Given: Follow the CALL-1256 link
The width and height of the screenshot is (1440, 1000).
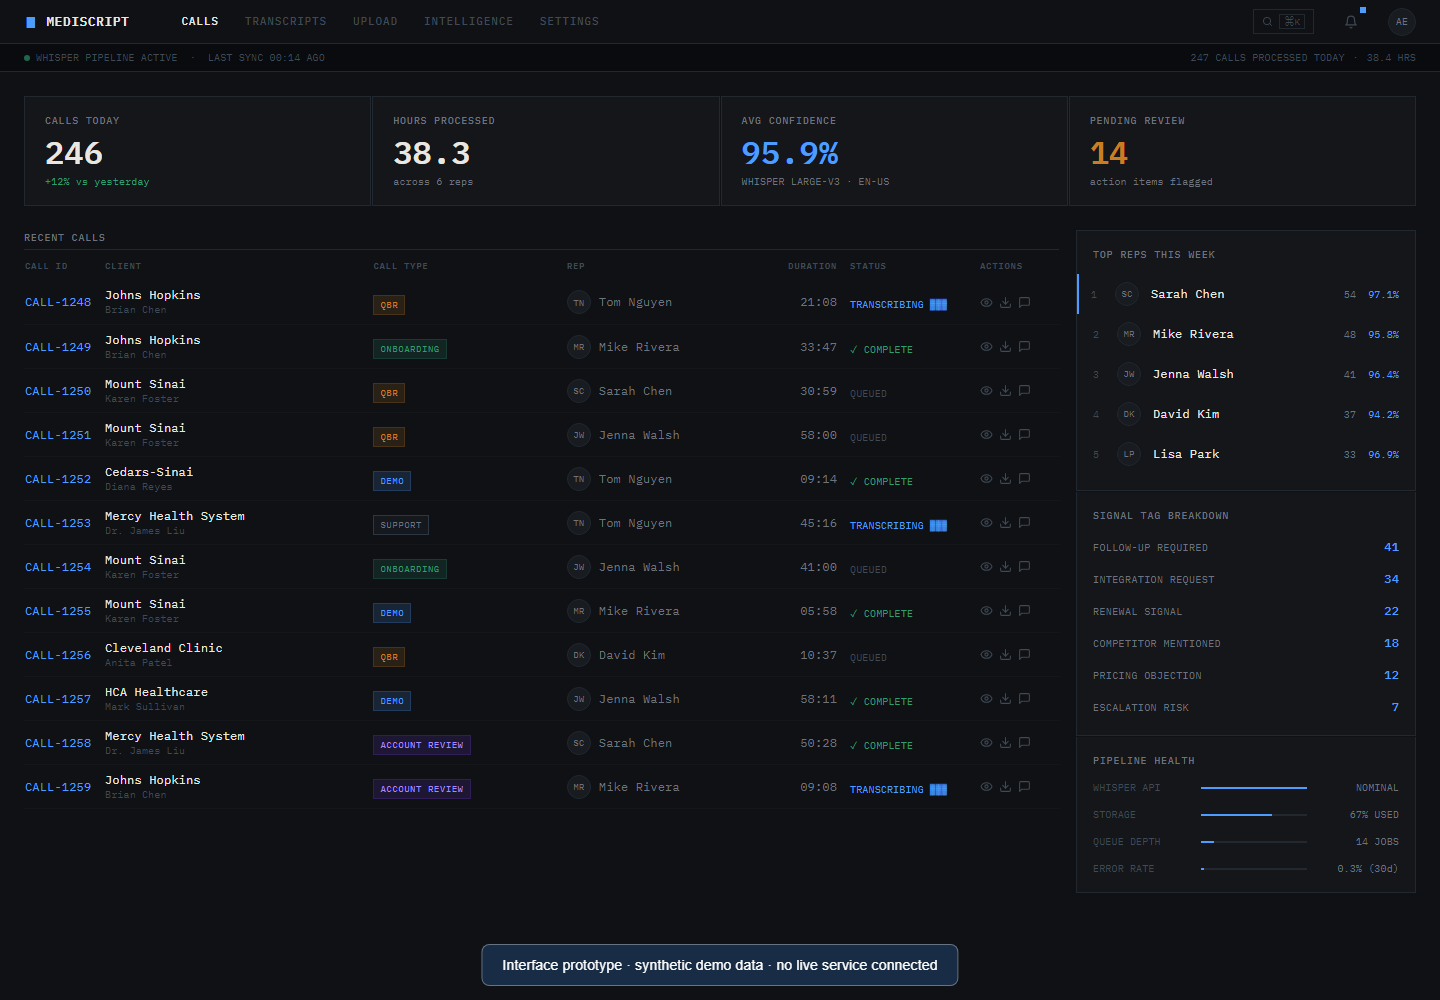Looking at the screenshot, I should coord(58,655).
